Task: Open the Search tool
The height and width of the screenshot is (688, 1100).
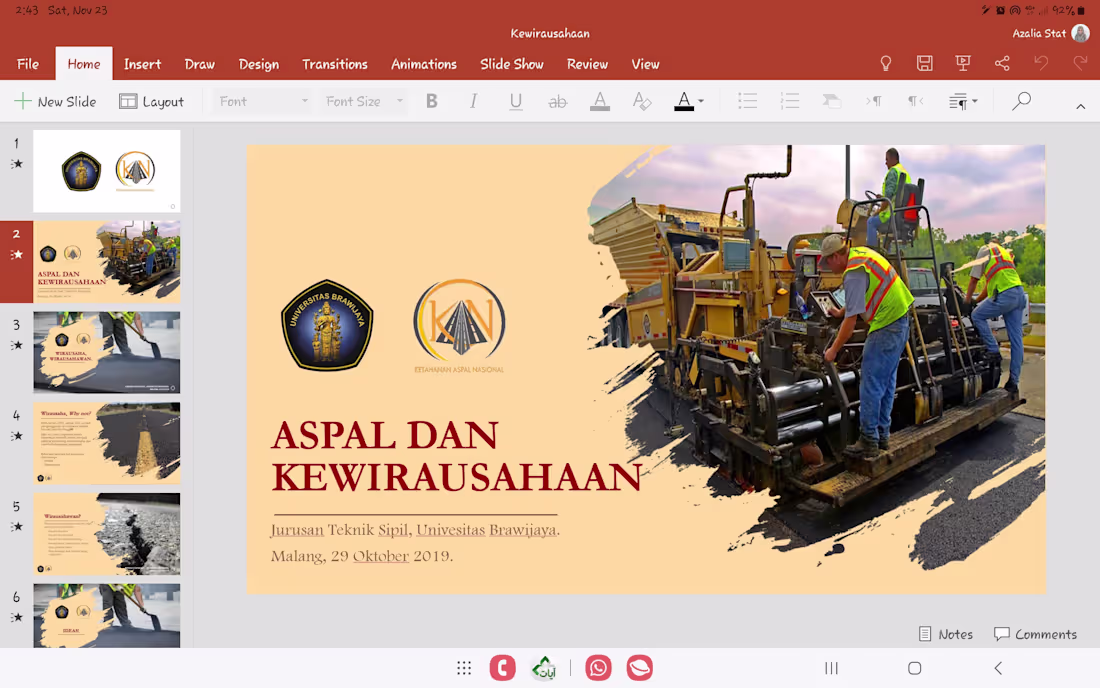Action: pos(1021,100)
